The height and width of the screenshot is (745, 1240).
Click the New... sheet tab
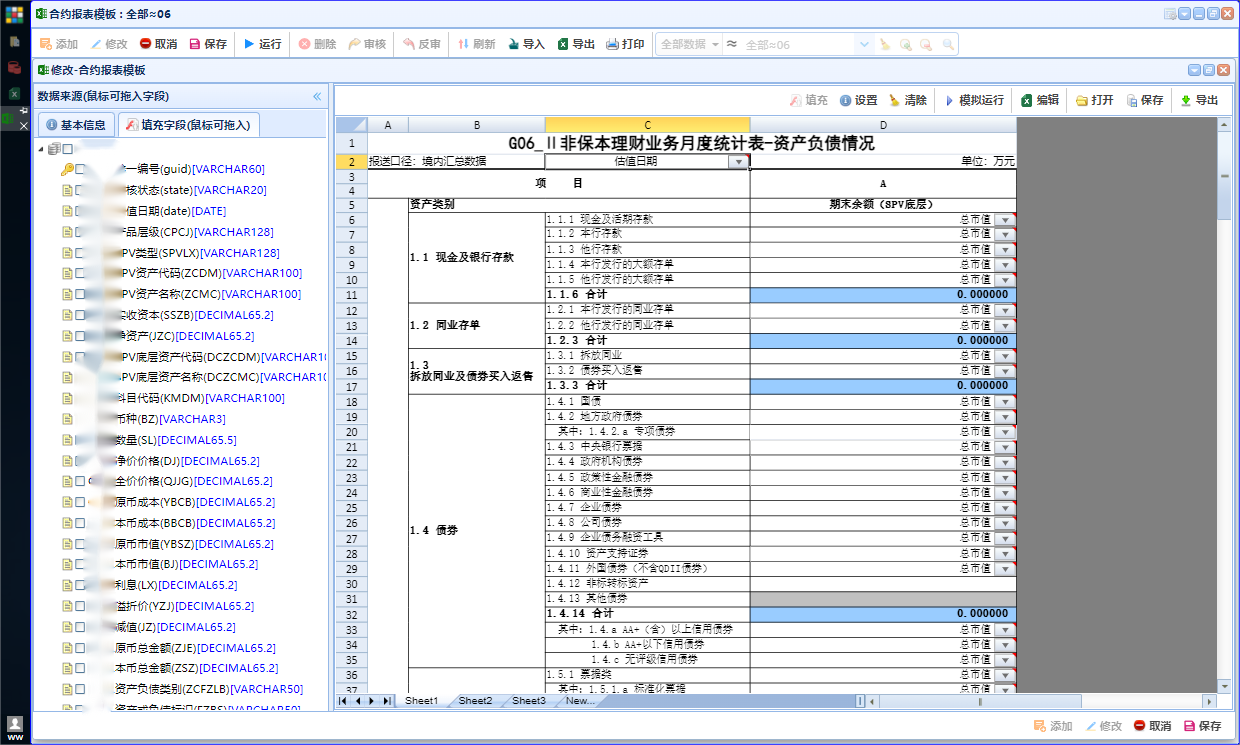(580, 701)
